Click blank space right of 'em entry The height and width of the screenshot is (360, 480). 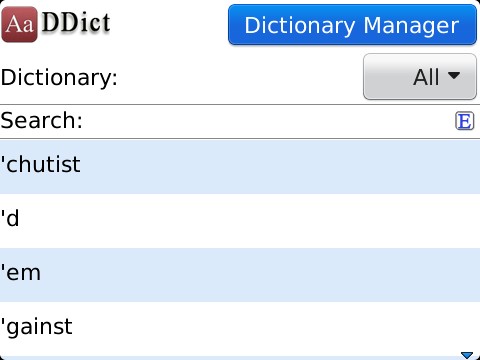click(260, 275)
